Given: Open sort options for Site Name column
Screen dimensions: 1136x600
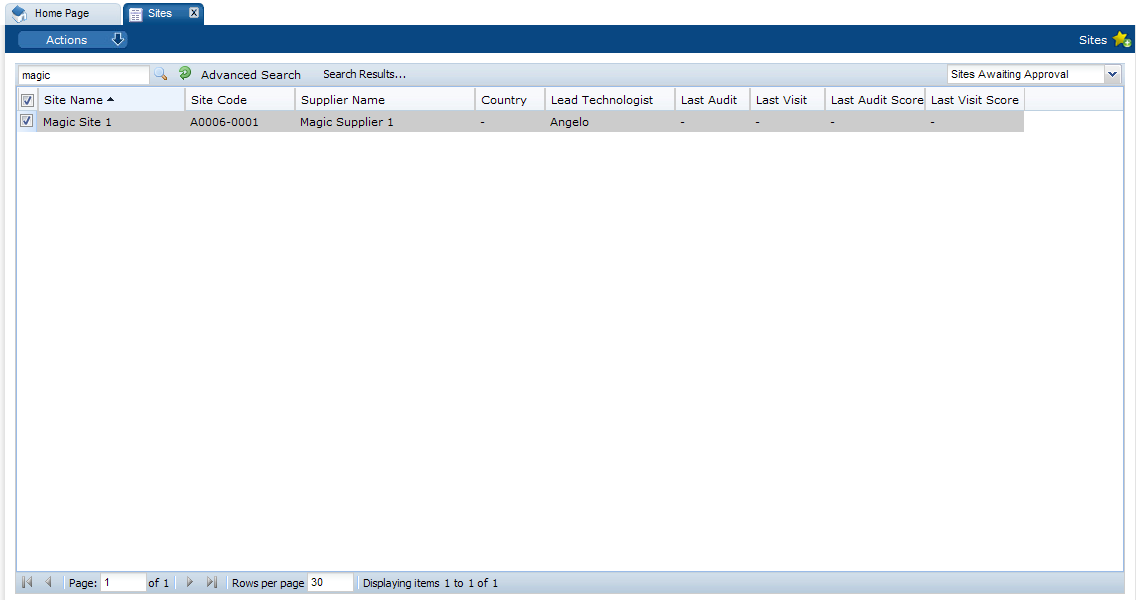Looking at the screenshot, I should pyautogui.click(x=78, y=99).
